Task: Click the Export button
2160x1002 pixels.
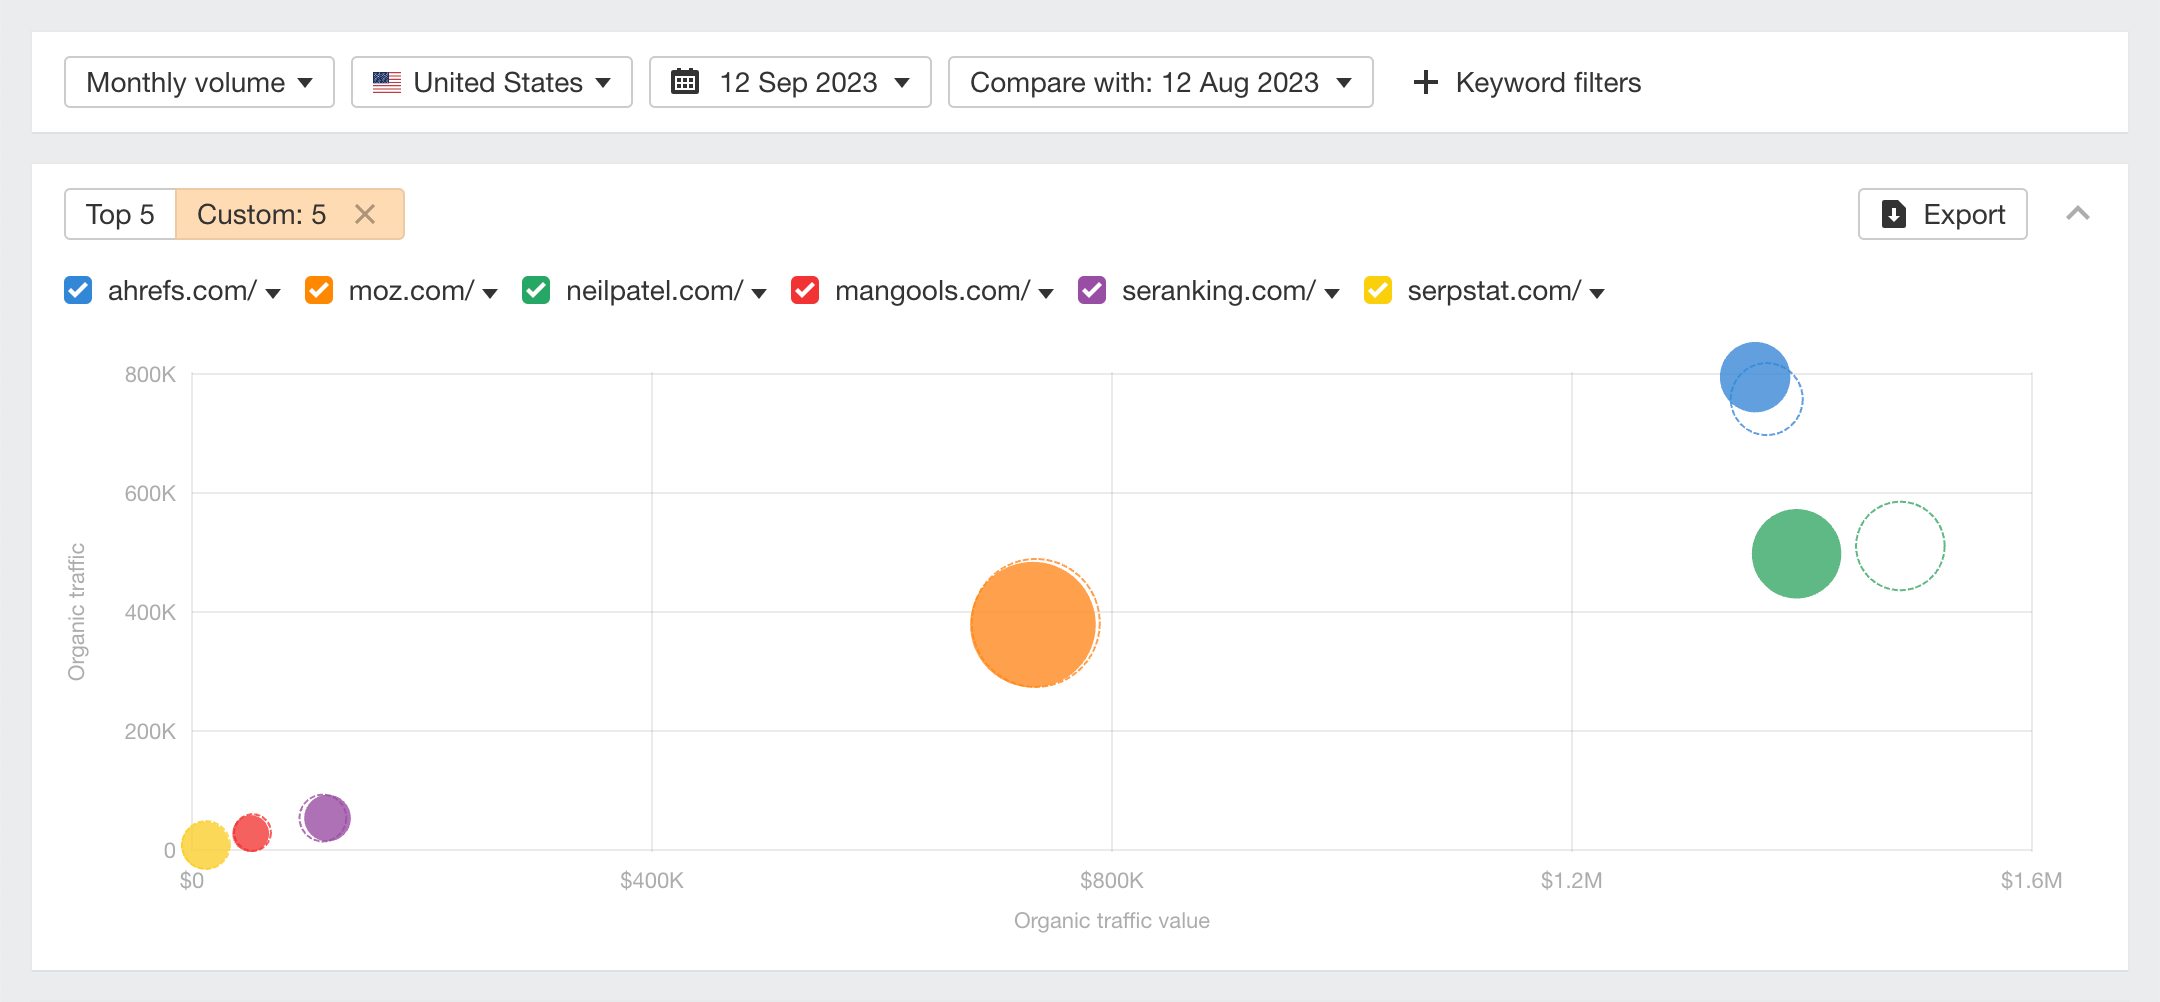Action: pos(1941,213)
